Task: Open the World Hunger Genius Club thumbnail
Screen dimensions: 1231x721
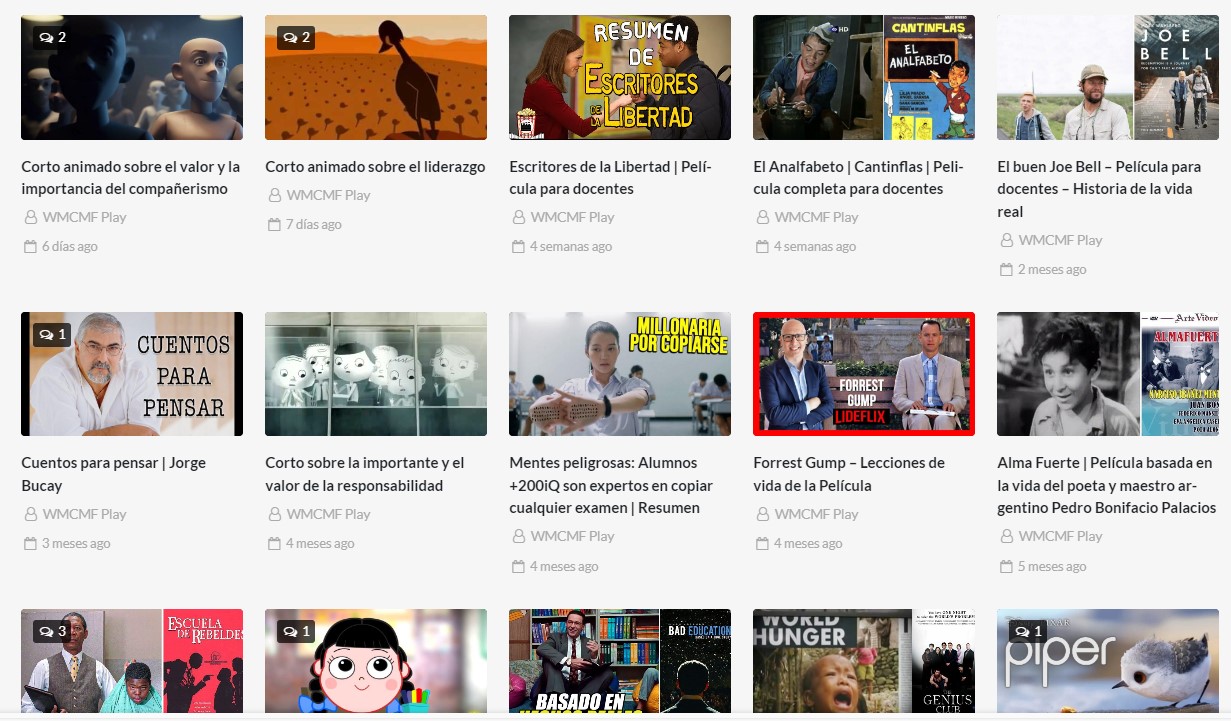Action: 863,660
